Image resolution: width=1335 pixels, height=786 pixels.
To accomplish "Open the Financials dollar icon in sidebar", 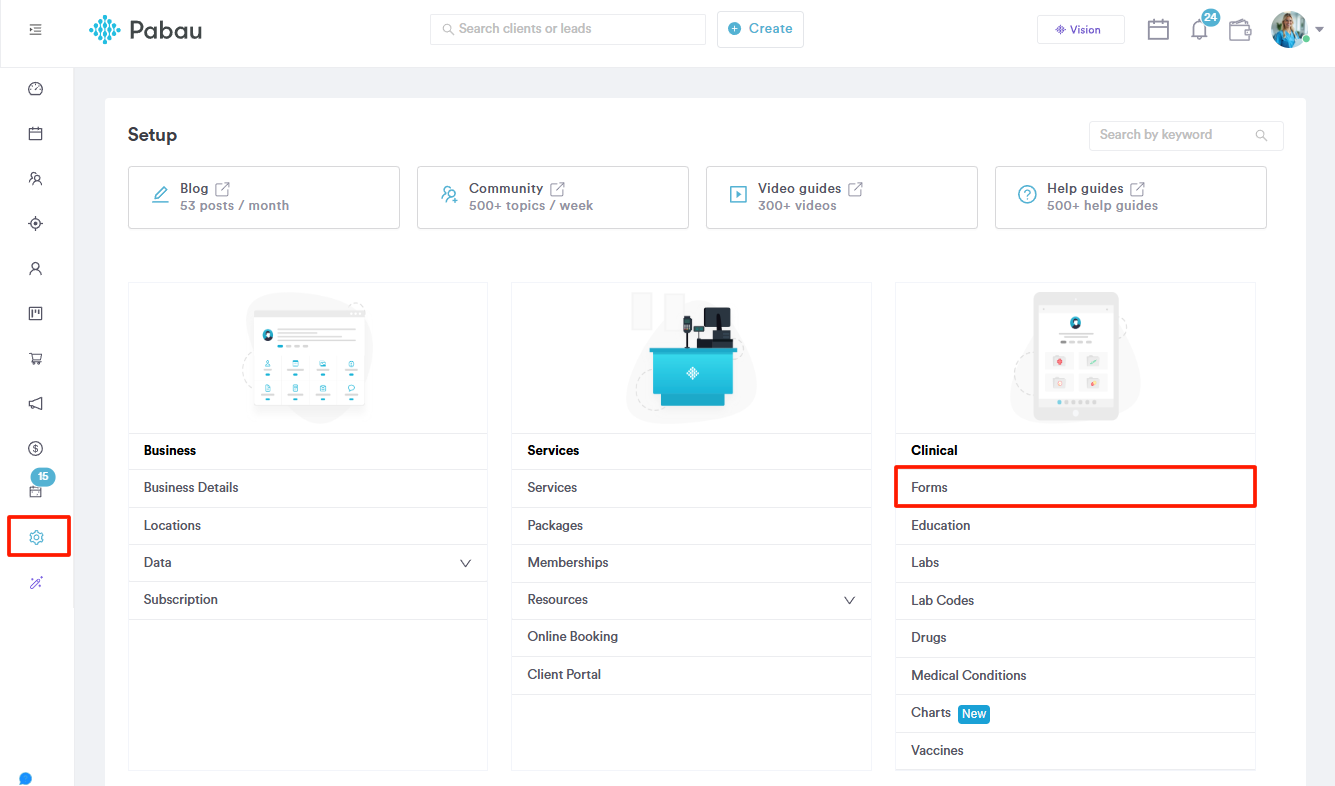I will point(35,448).
